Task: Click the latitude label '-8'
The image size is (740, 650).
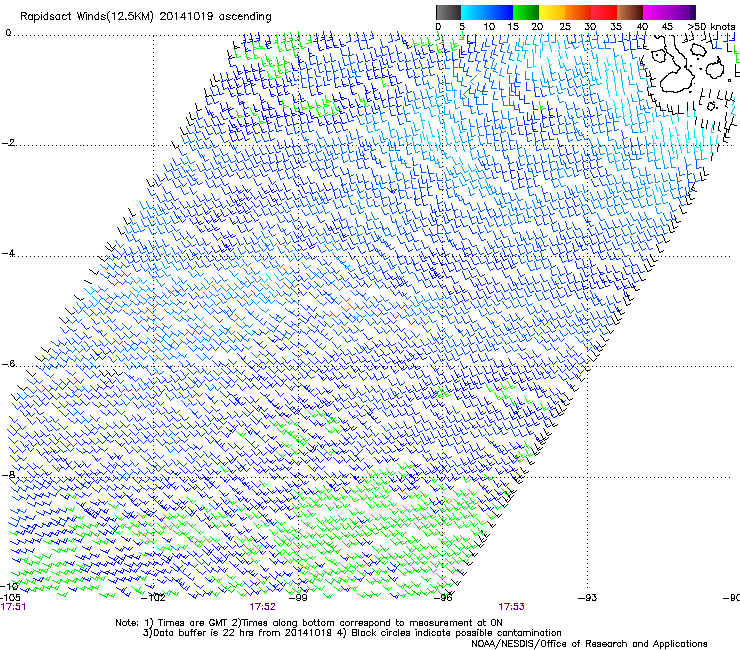Action: pyautogui.click(x=8, y=475)
